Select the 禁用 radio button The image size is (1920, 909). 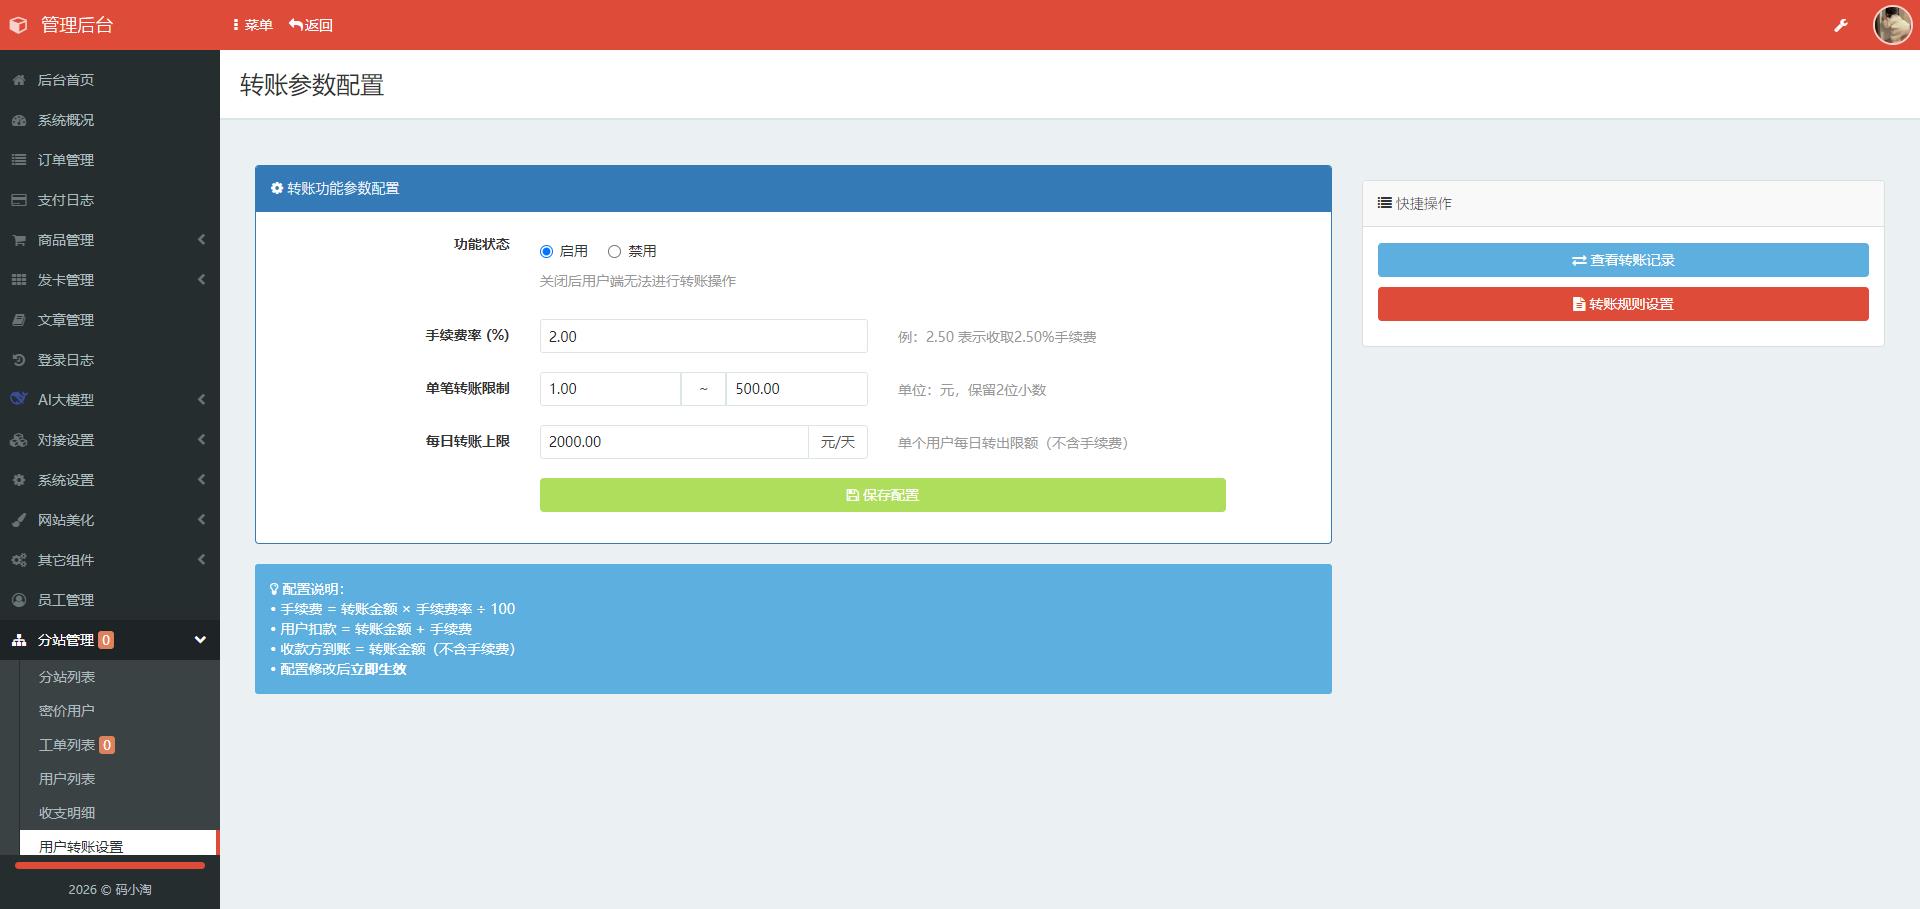(x=614, y=252)
